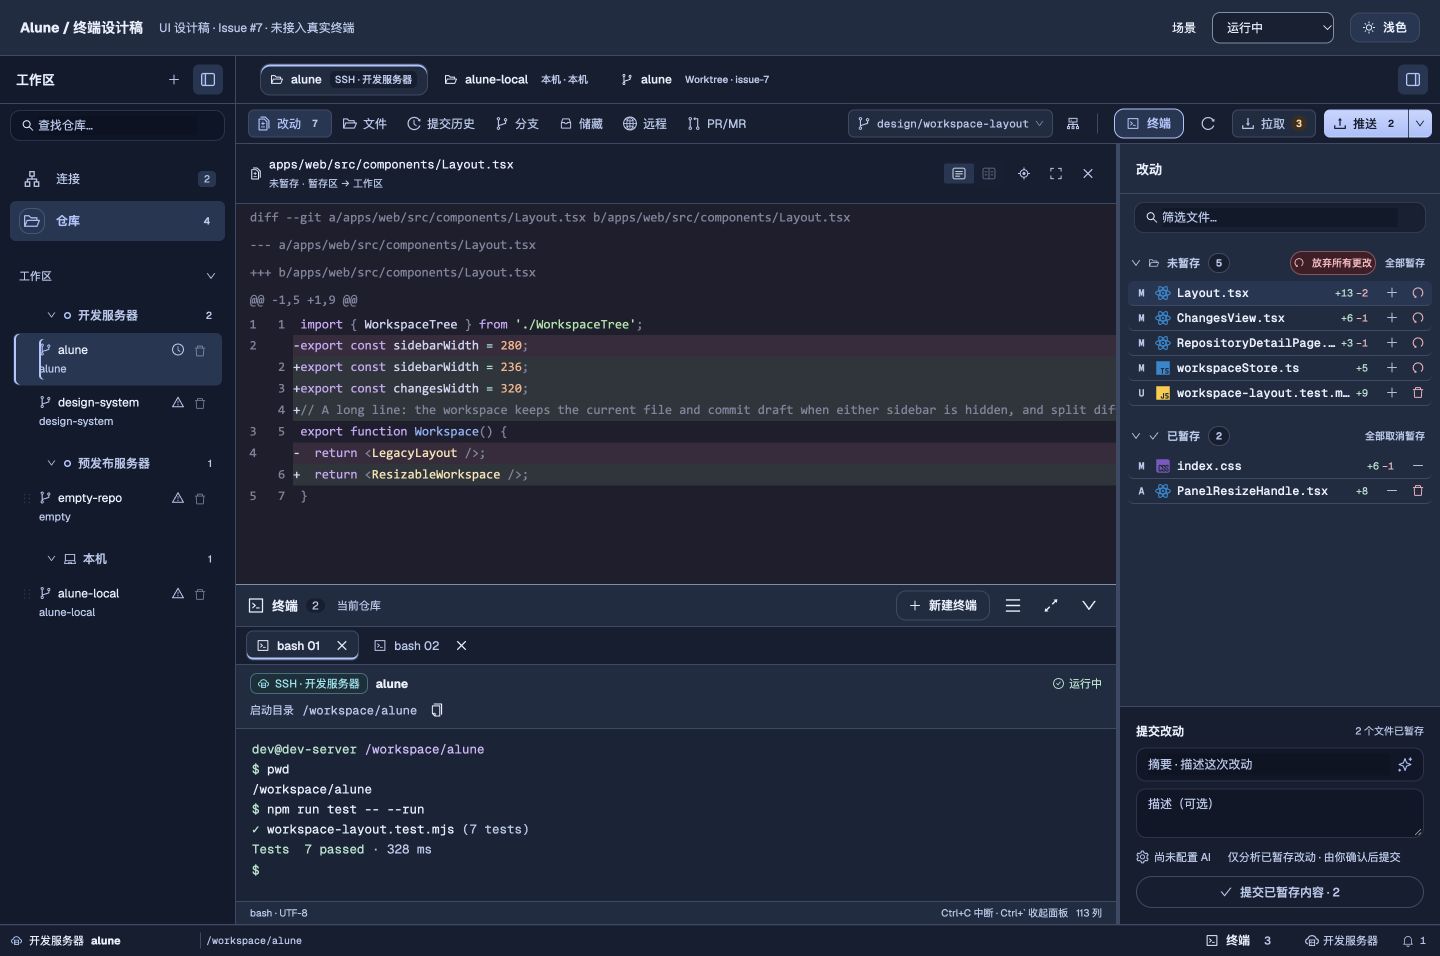The image size is (1440, 956).
Task: Open the design/workspace-layout branch selector
Action: click(951, 124)
